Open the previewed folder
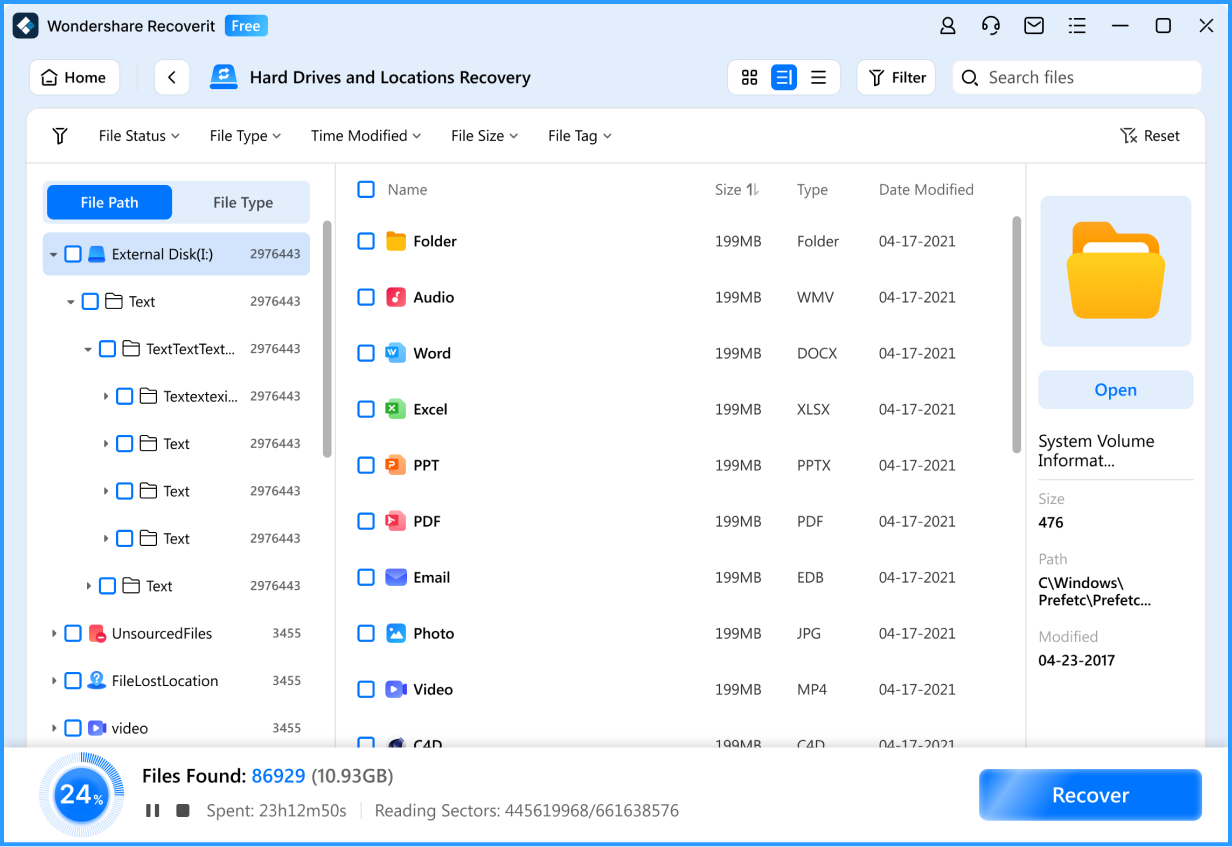Viewport: 1232px width, 847px height. click(1116, 390)
